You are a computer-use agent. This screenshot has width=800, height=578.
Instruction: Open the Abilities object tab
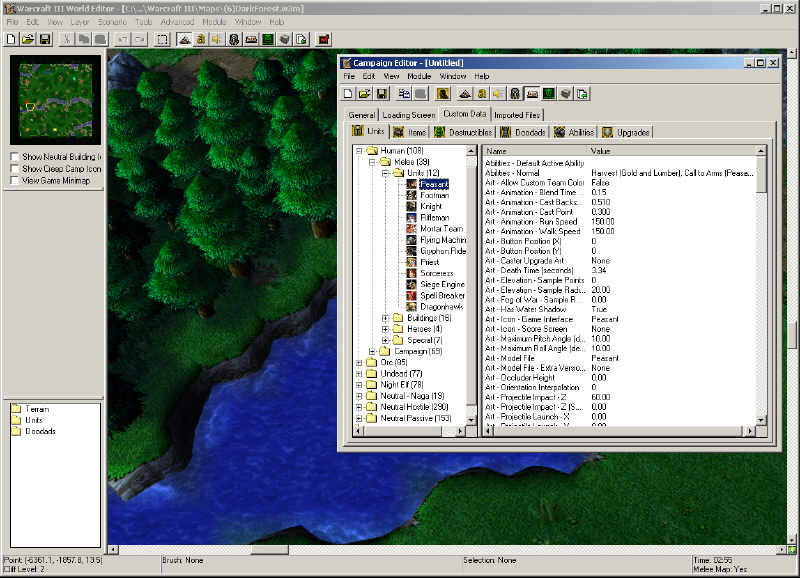[574, 133]
